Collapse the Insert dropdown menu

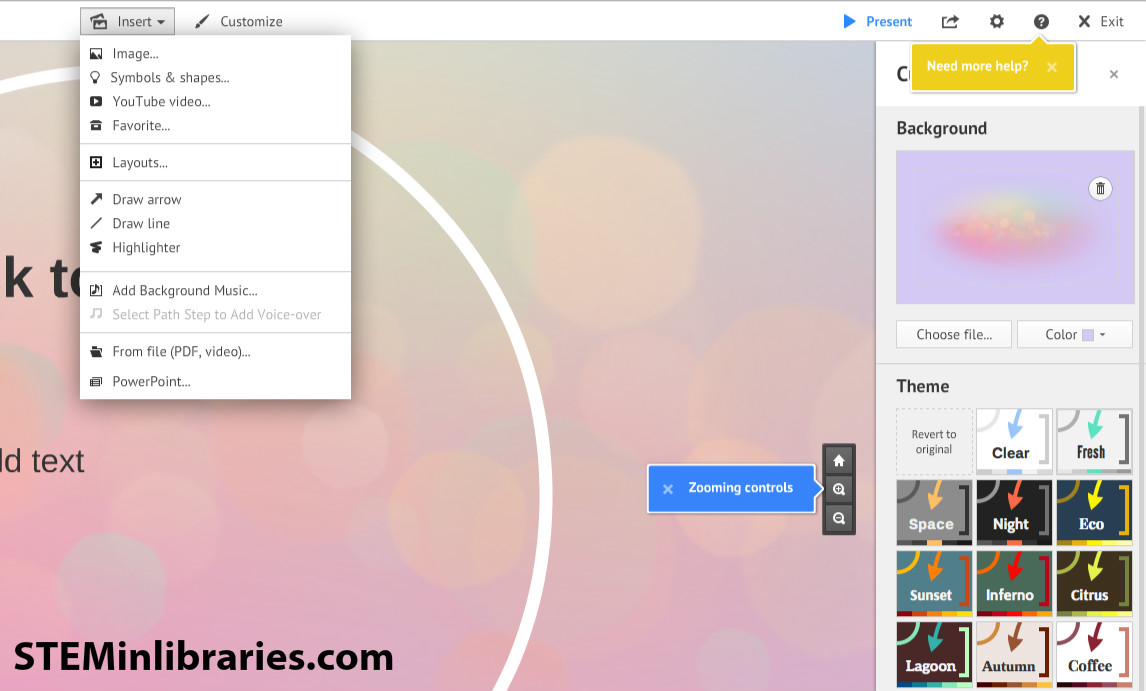coord(127,21)
